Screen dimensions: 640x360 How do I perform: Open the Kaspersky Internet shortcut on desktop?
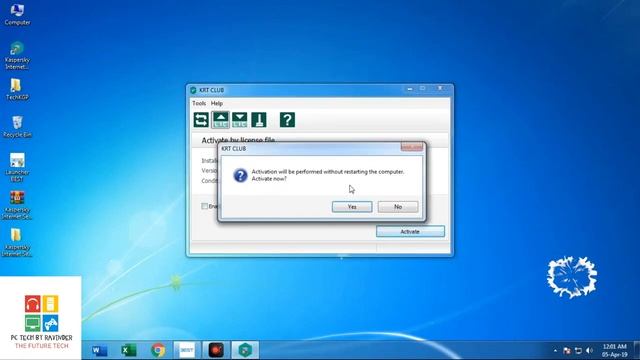(x=17, y=56)
